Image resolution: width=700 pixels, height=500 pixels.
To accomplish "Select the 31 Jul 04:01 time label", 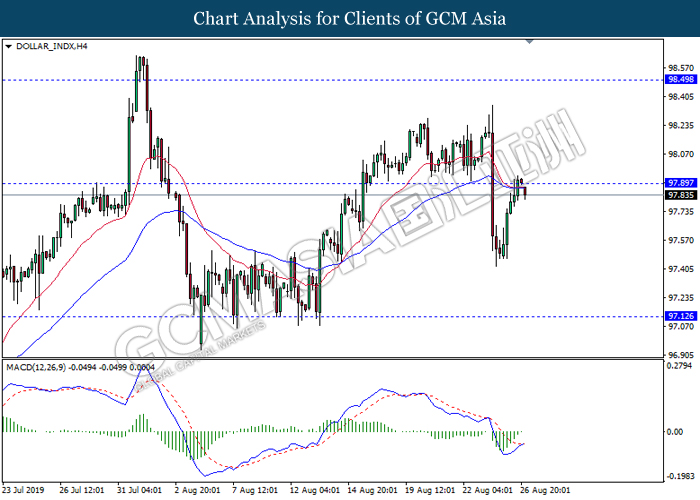I will pyautogui.click(x=142, y=490).
